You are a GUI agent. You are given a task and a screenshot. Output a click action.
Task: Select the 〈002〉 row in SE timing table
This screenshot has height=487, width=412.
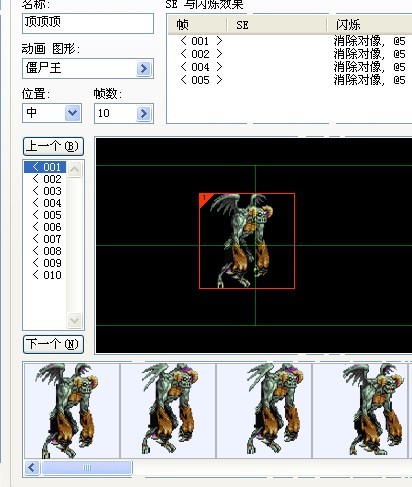tap(289, 54)
